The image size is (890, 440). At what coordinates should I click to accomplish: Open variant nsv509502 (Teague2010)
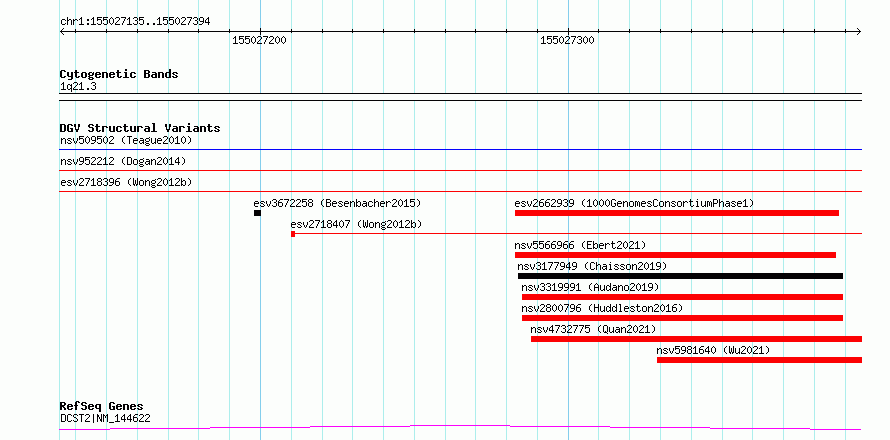tap(126, 140)
